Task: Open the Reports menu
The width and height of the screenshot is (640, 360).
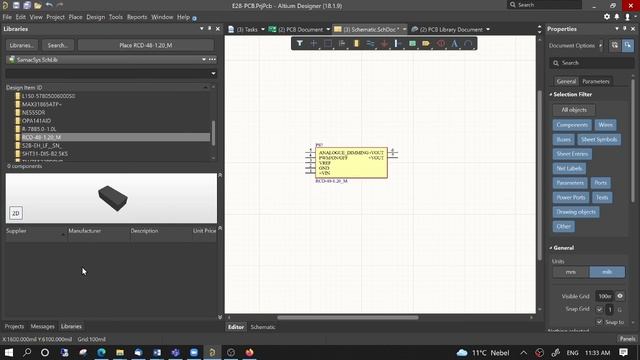Action: pyautogui.click(x=137, y=17)
